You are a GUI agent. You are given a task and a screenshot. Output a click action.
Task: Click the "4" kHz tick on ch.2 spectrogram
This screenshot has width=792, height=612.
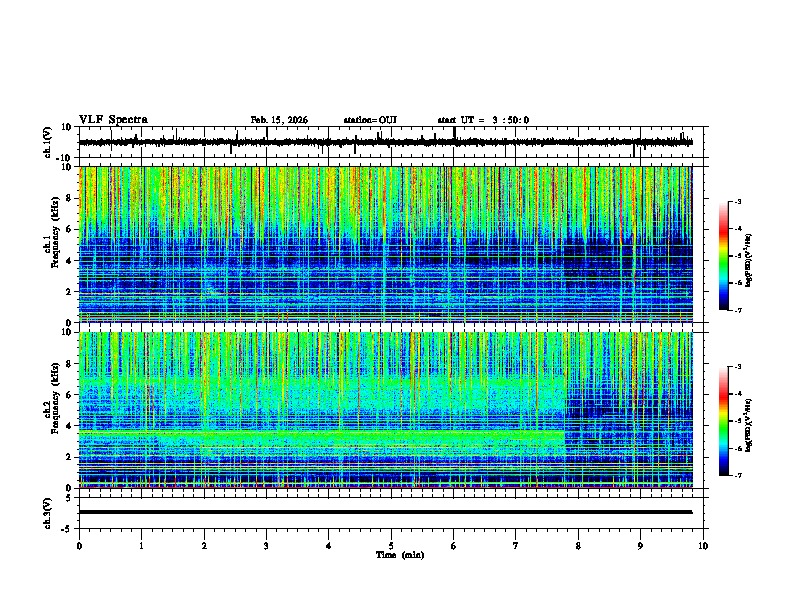pyautogui.click(x=69, y=426)
